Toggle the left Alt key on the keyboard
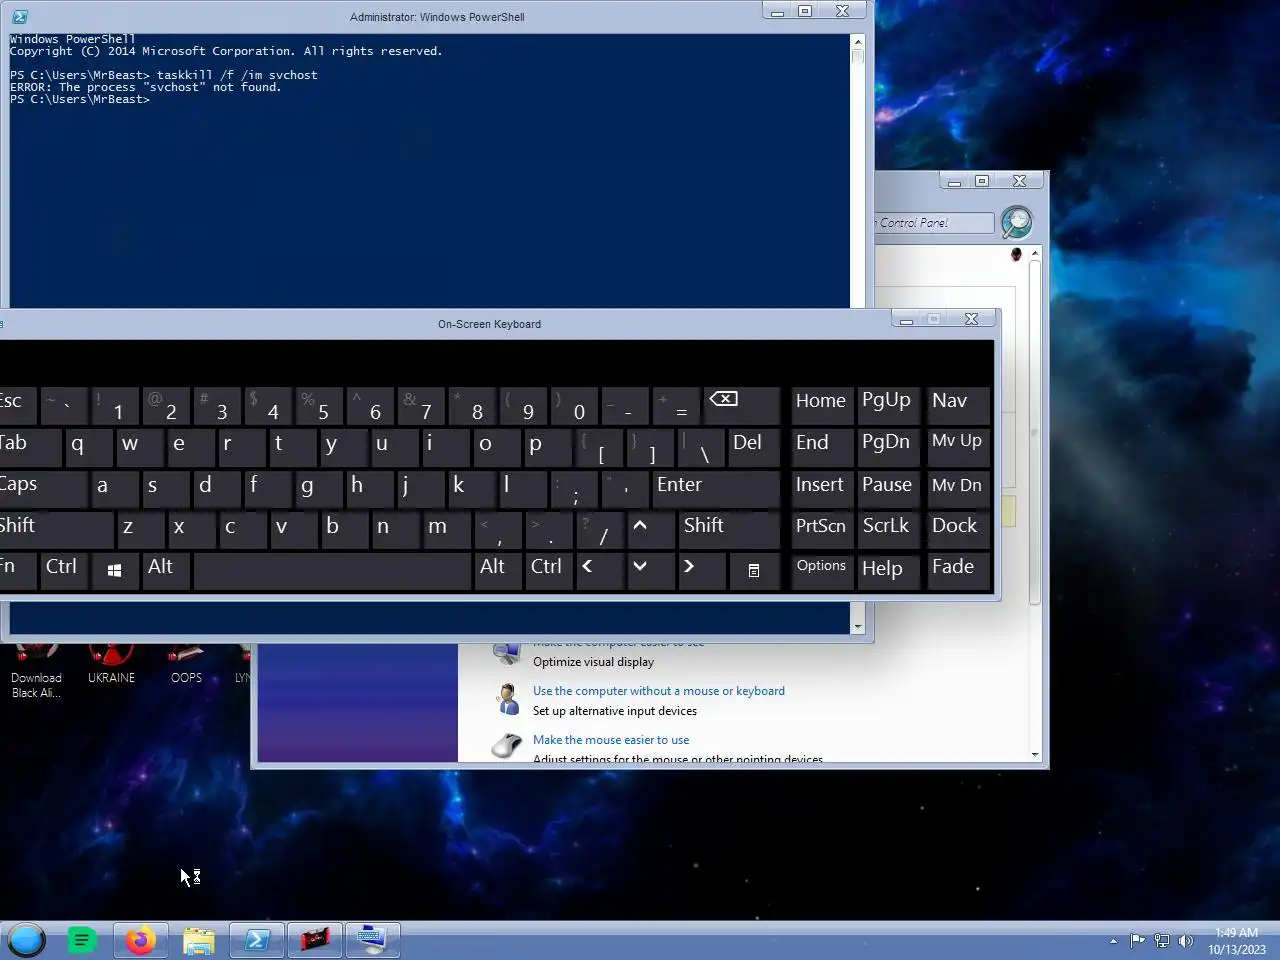This screenshot has height=960, width=1280. pos(165,570)
